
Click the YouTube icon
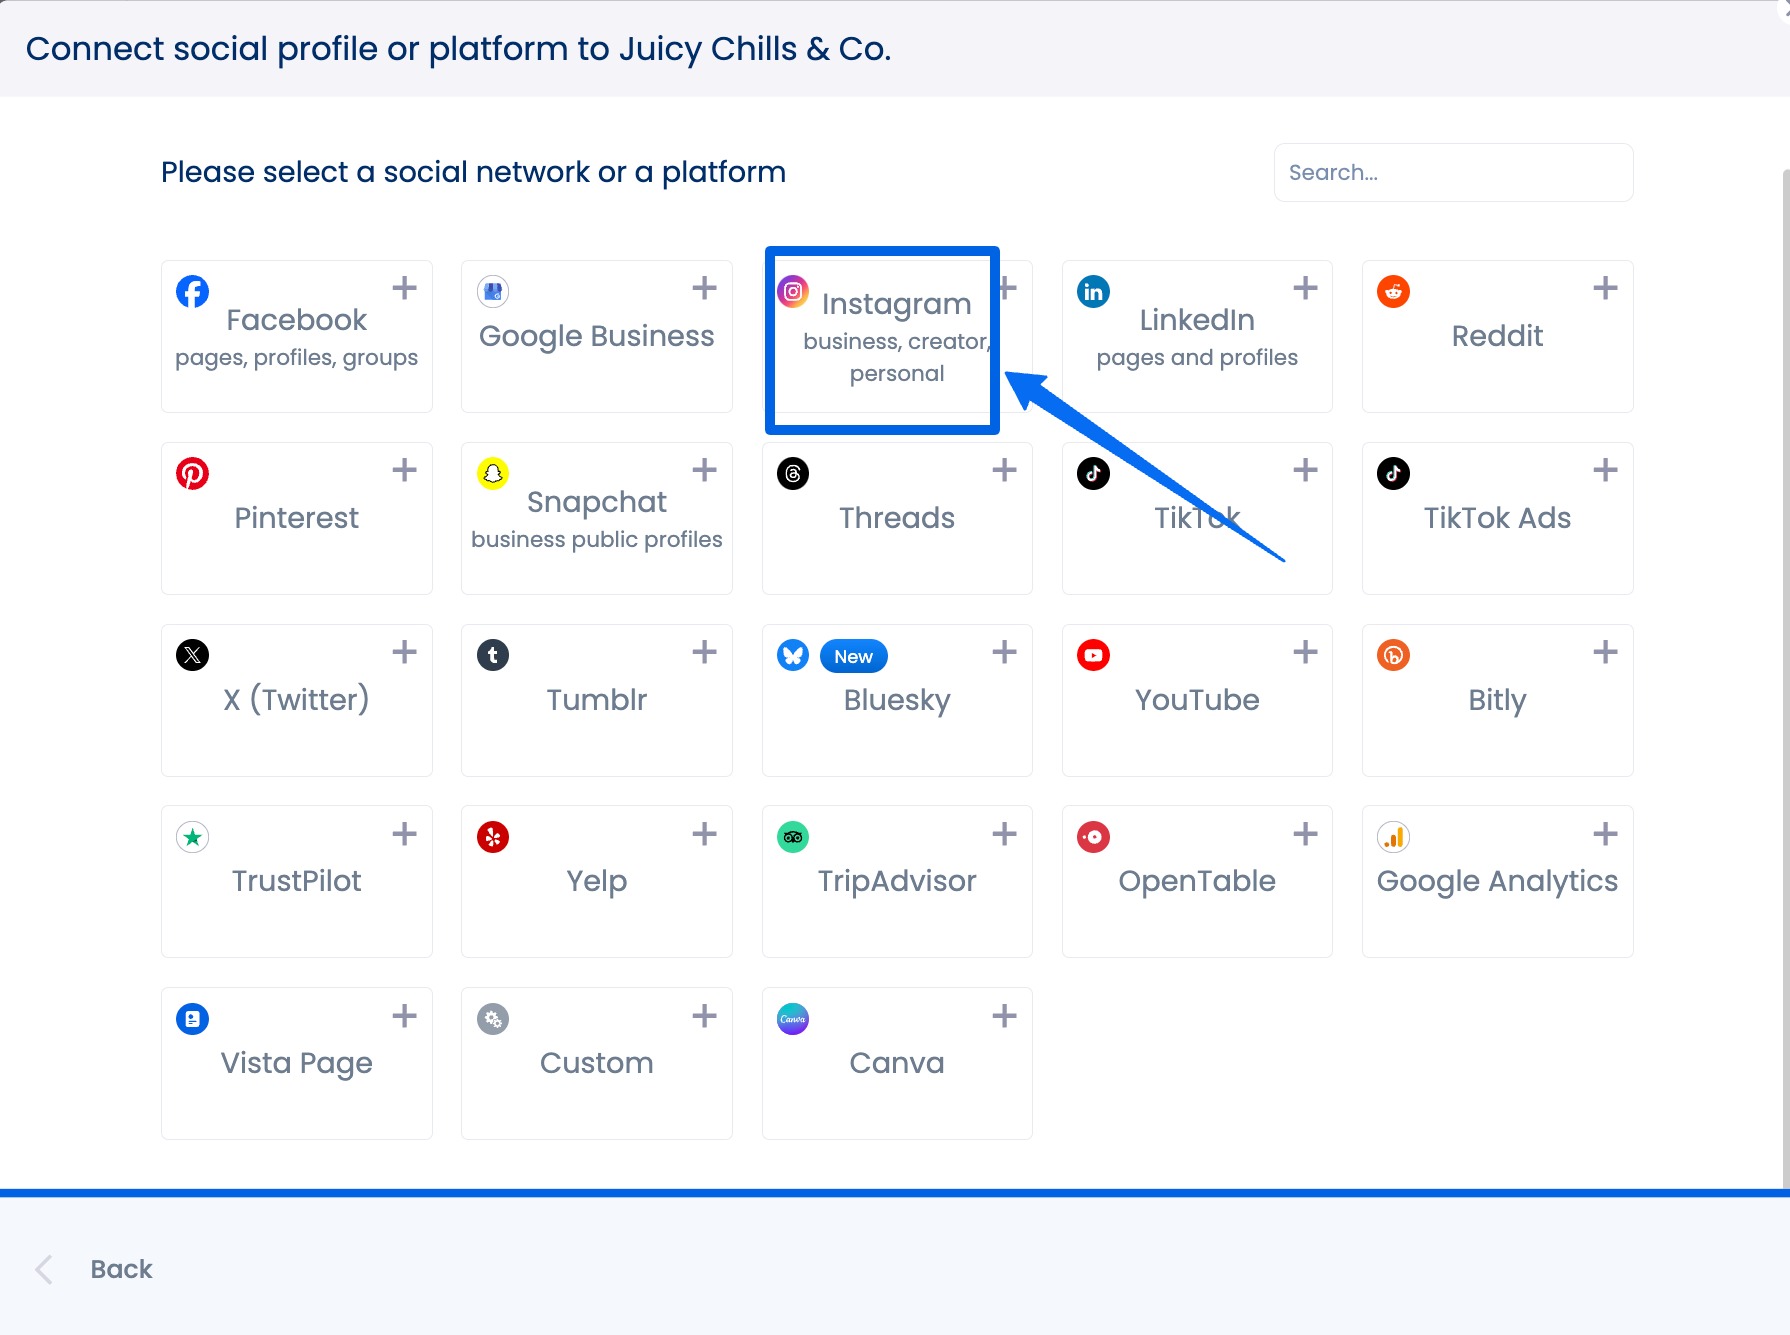1093,655
